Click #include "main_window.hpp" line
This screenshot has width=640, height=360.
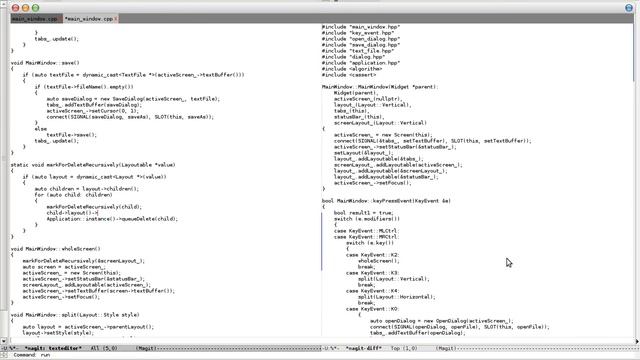(361, 27)
